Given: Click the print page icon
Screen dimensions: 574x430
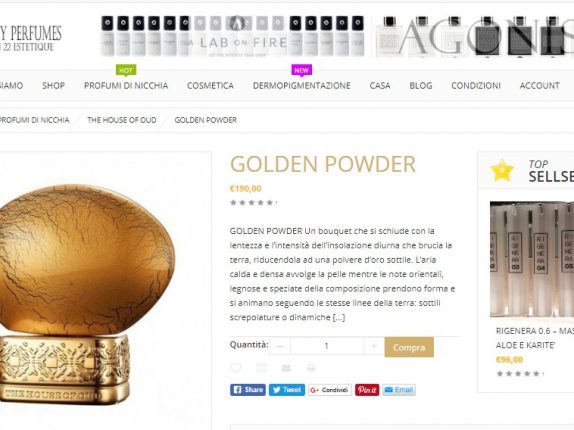Looking at the screenshot, I should coord(311,368).
